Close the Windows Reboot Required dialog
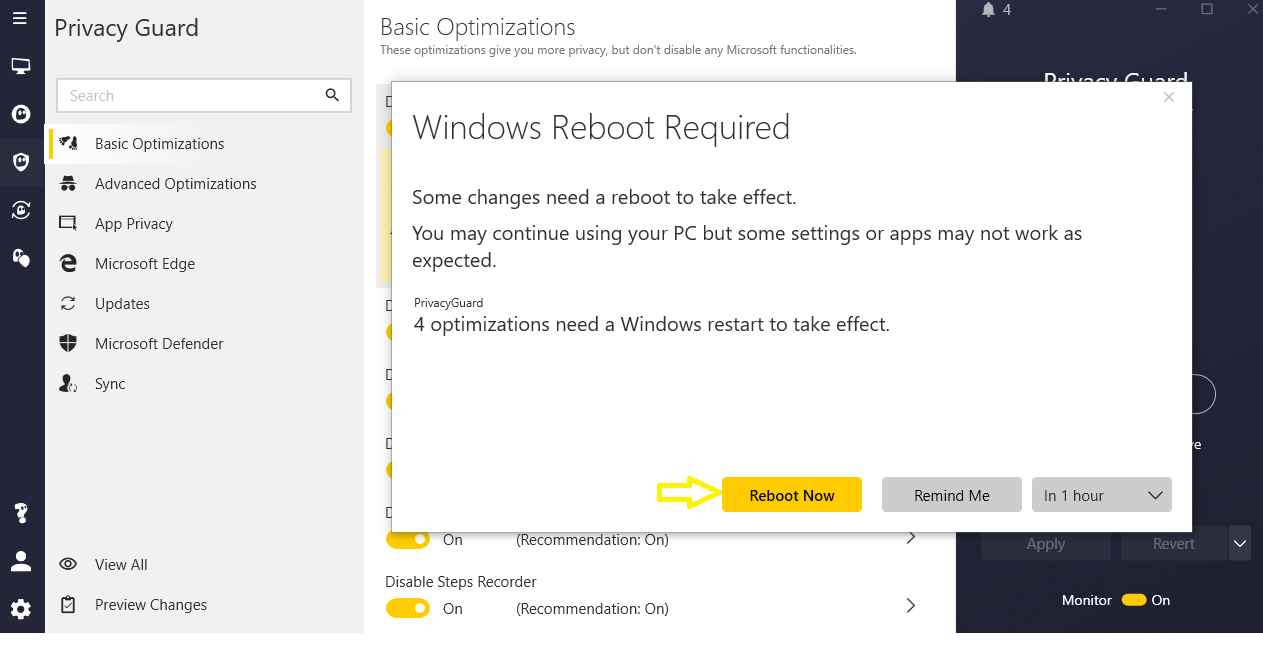This screenshot has height=652, width=1263. tap(1170, 97)
